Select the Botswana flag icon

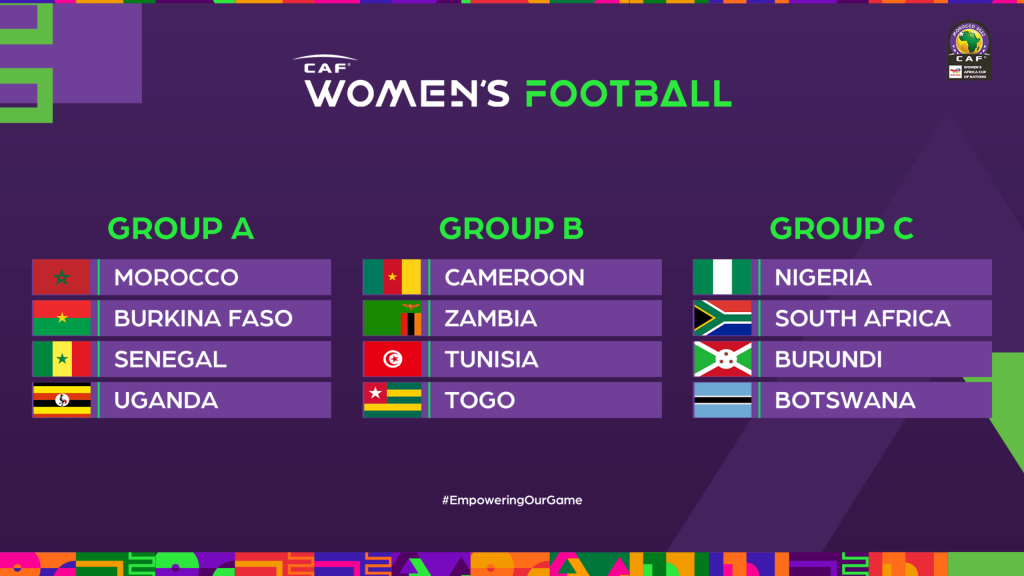722,400
